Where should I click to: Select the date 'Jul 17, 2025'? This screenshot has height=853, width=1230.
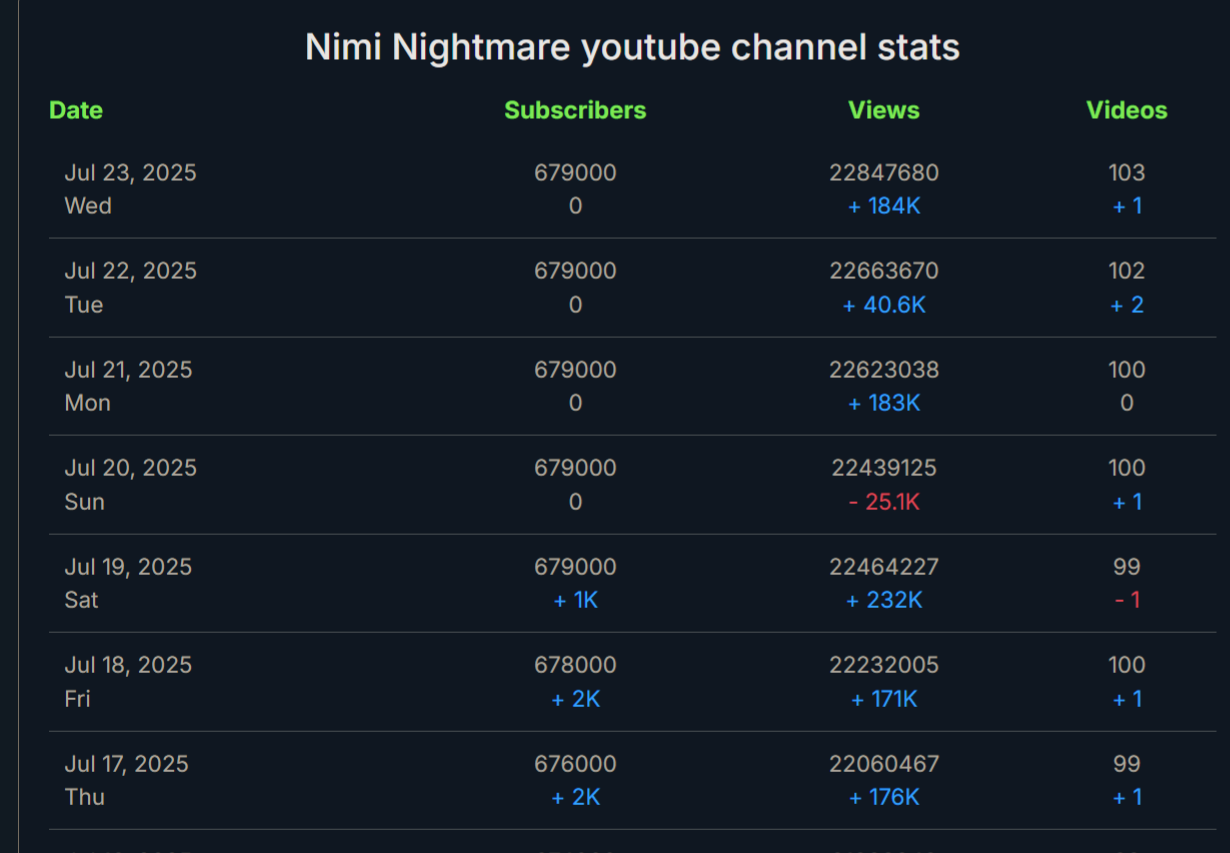click(127, 764)
